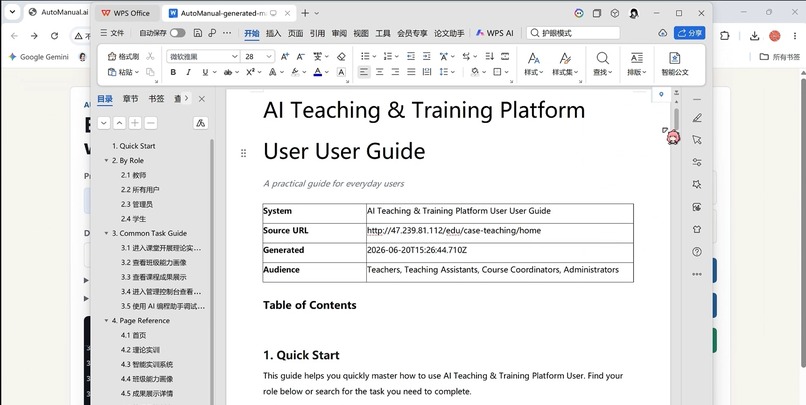Image resolution: width=806 pixels, height=405 pixels.
Task: Click the character border A icon
Action: pyautogui.click(x=341, y=72)
